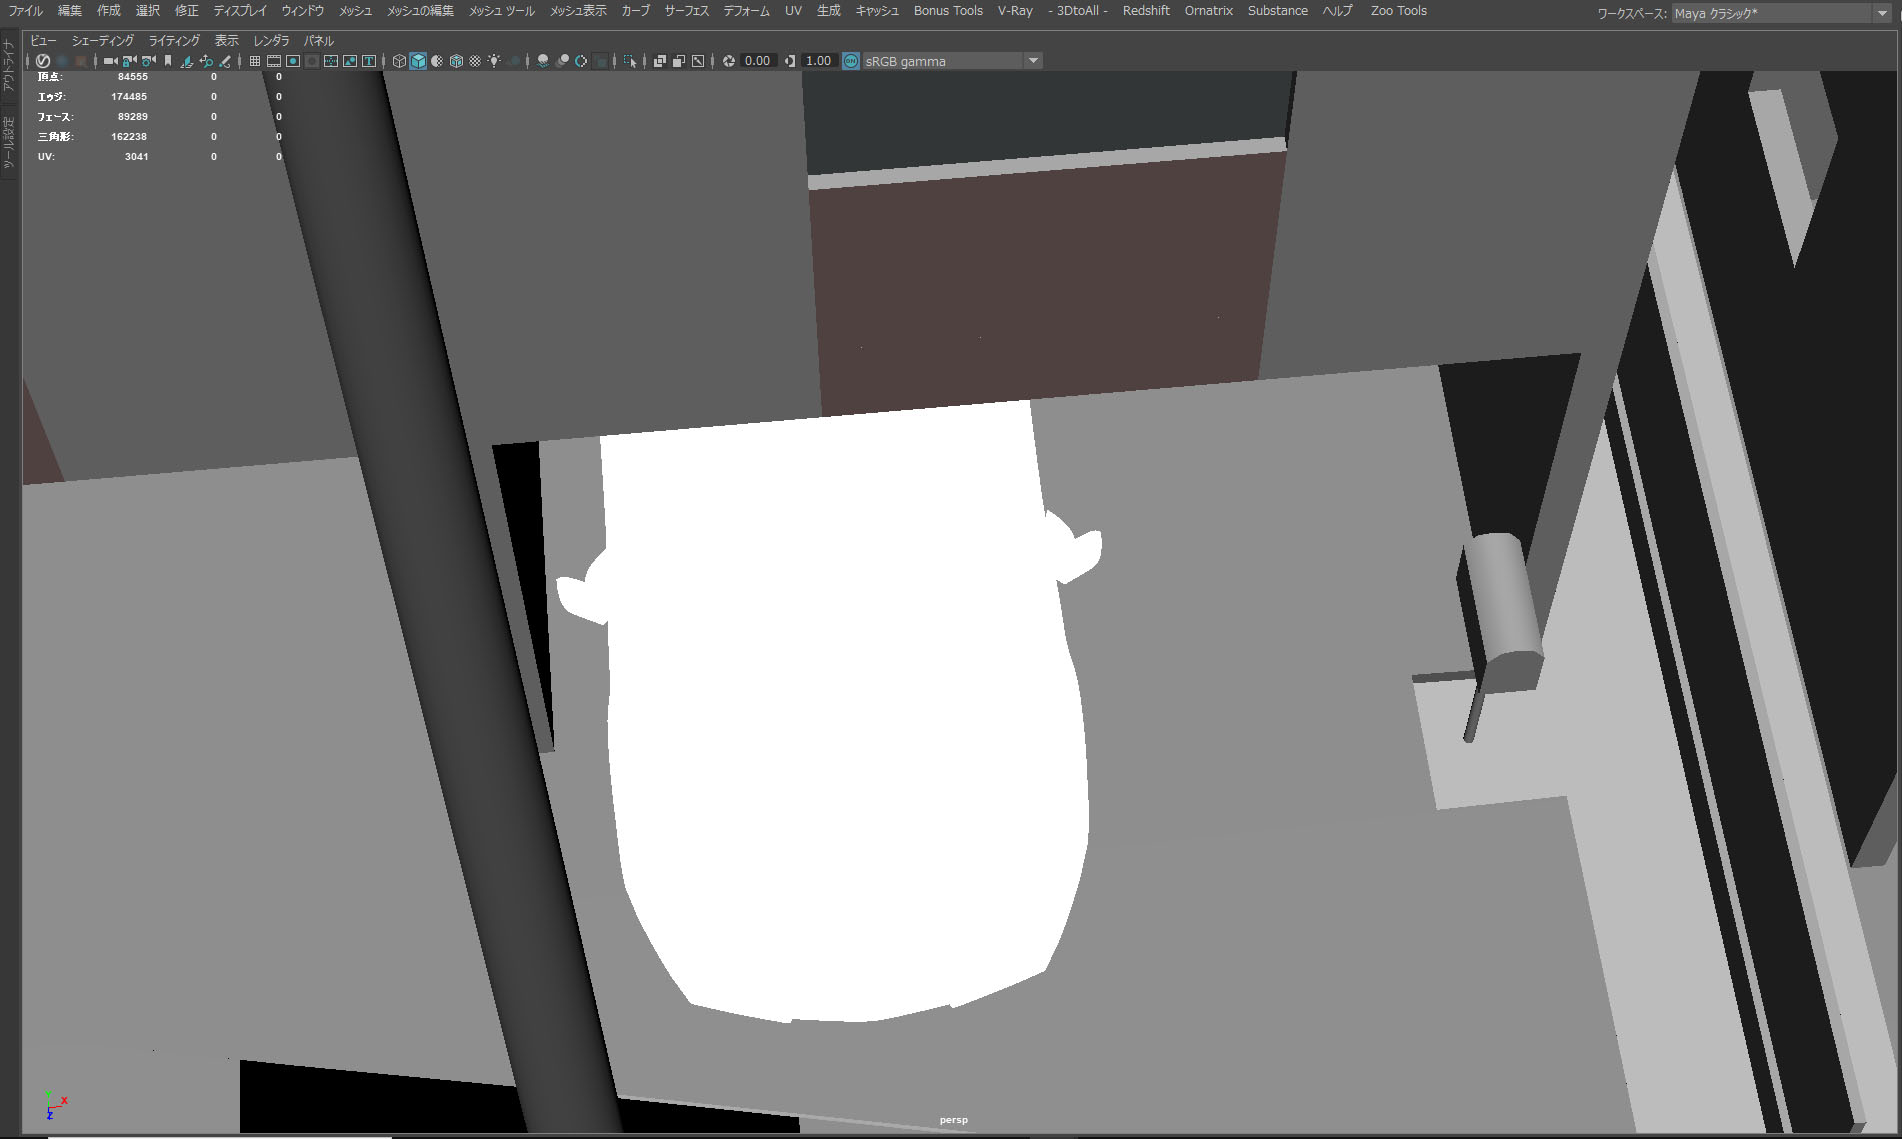This screenshot has width=1902, height=1139.
Task: Toggle Wireframe on Shaded icon
Action: coord(456,61)
